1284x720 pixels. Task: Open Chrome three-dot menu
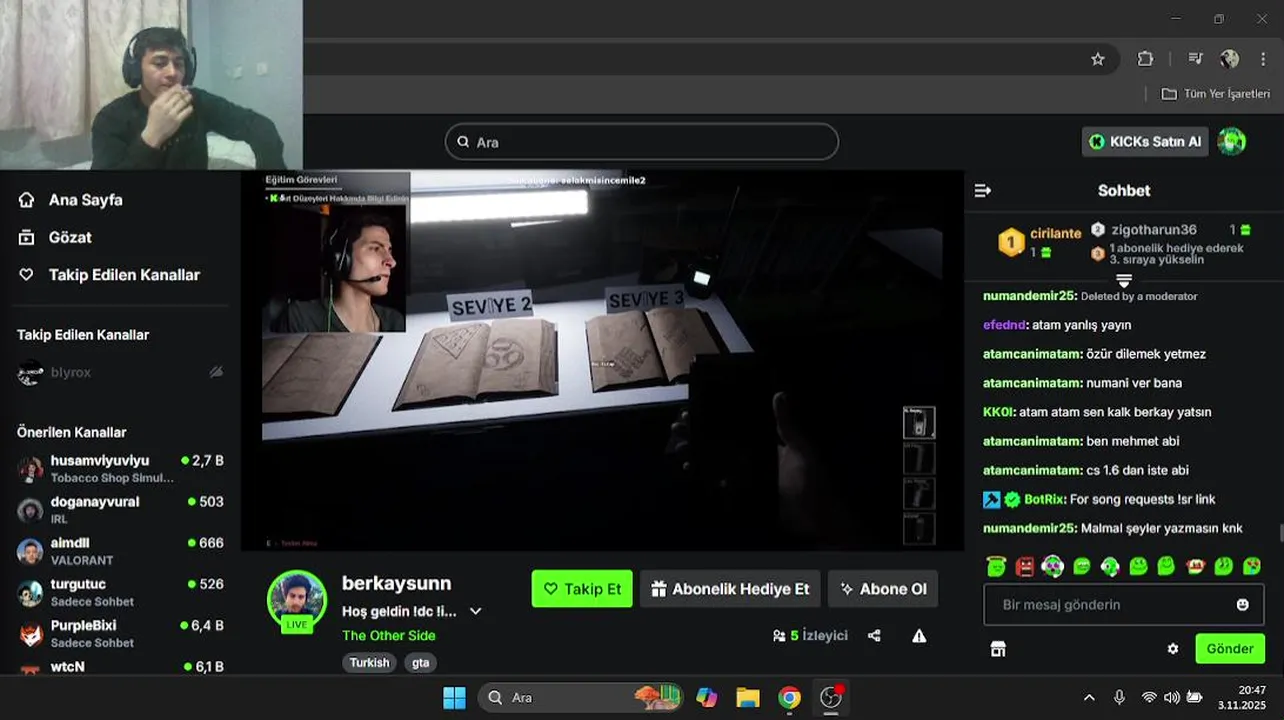(x=1263, y=59)
